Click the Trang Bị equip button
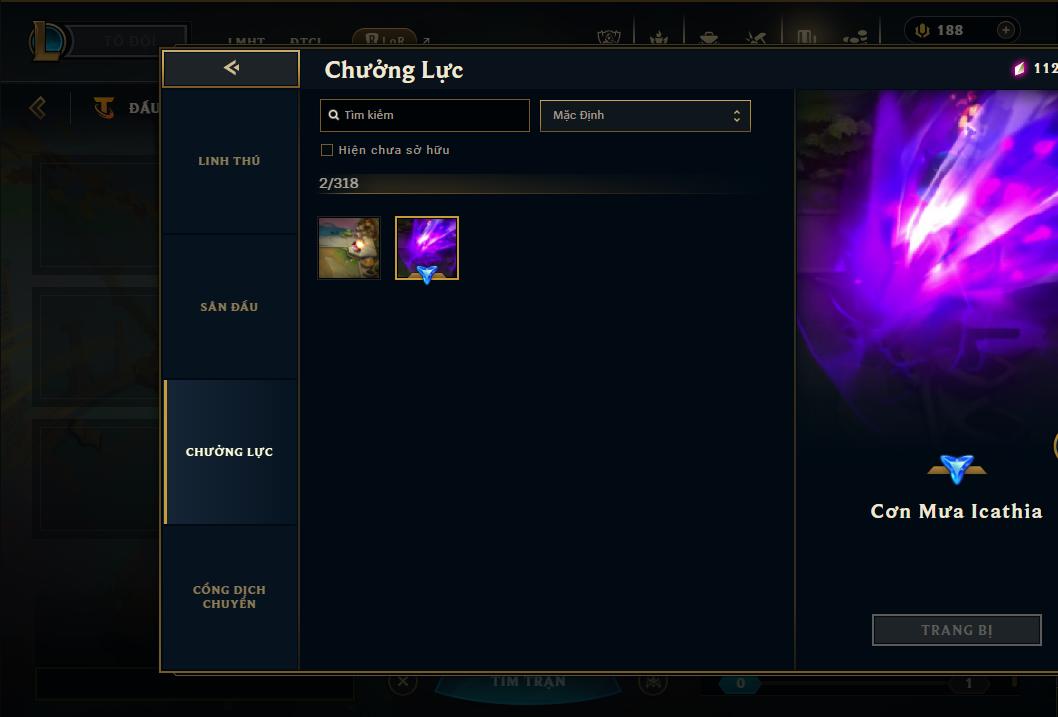The width and height of the screenshot is (1058, 717). click(x=956, y=630)
